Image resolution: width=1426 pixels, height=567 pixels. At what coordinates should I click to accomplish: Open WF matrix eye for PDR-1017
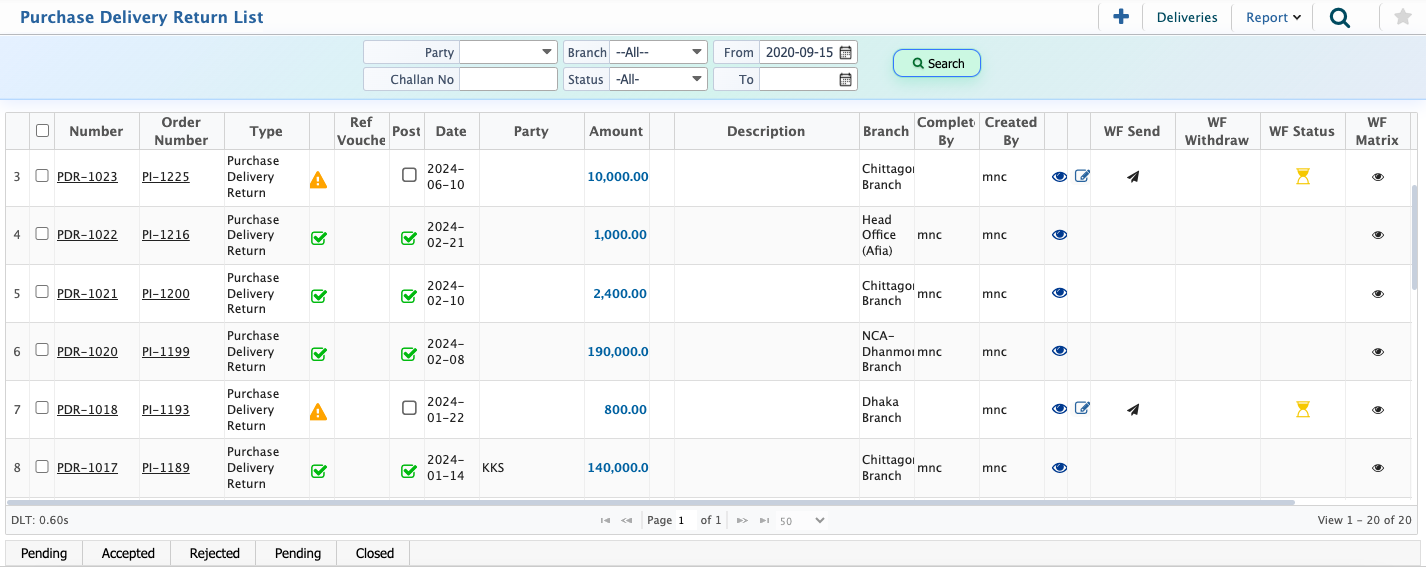pos(1378,468)
